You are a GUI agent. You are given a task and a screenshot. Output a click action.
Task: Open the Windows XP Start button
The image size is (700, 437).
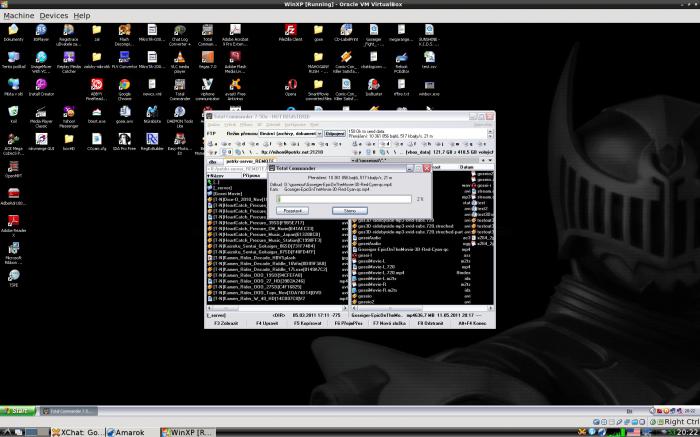18,411
